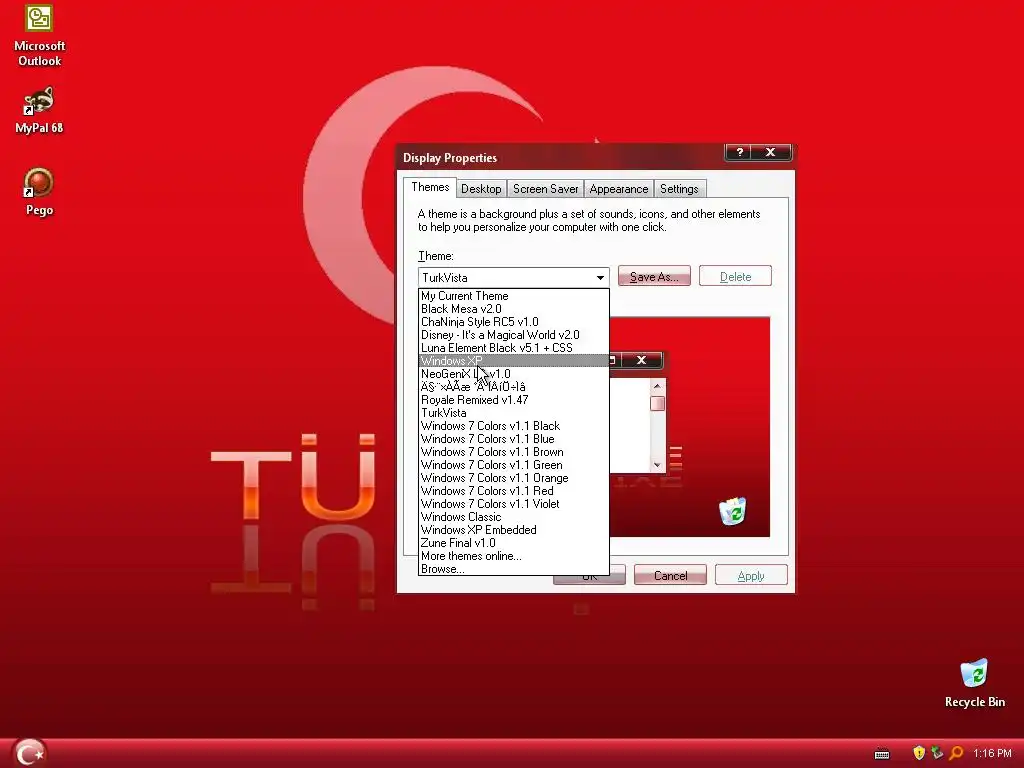Select the Pego desktop shortcut
The image size is (1024, 768).
pos(39,191)
